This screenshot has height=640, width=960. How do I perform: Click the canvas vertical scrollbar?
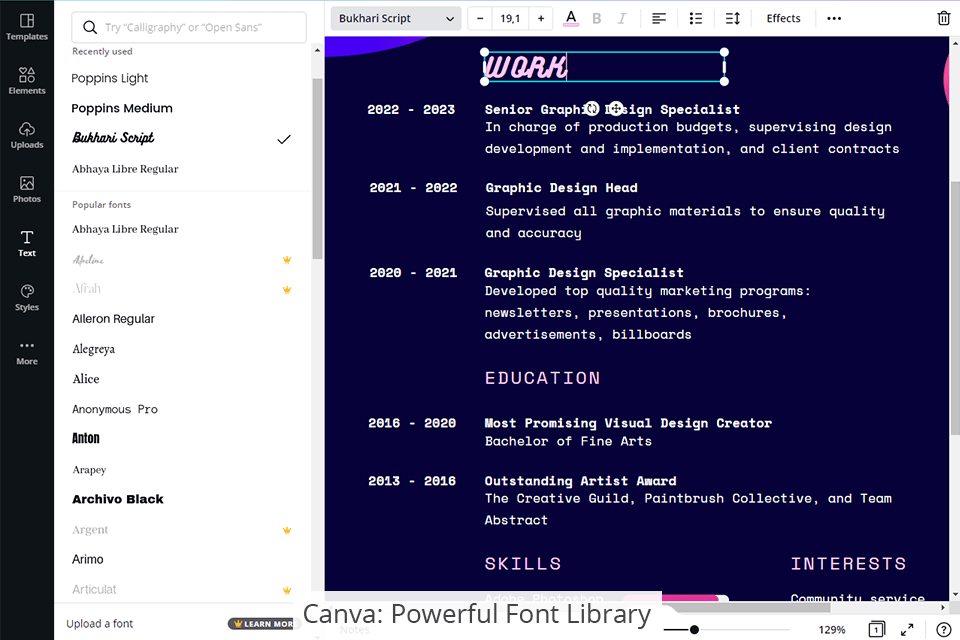(954, 308)
